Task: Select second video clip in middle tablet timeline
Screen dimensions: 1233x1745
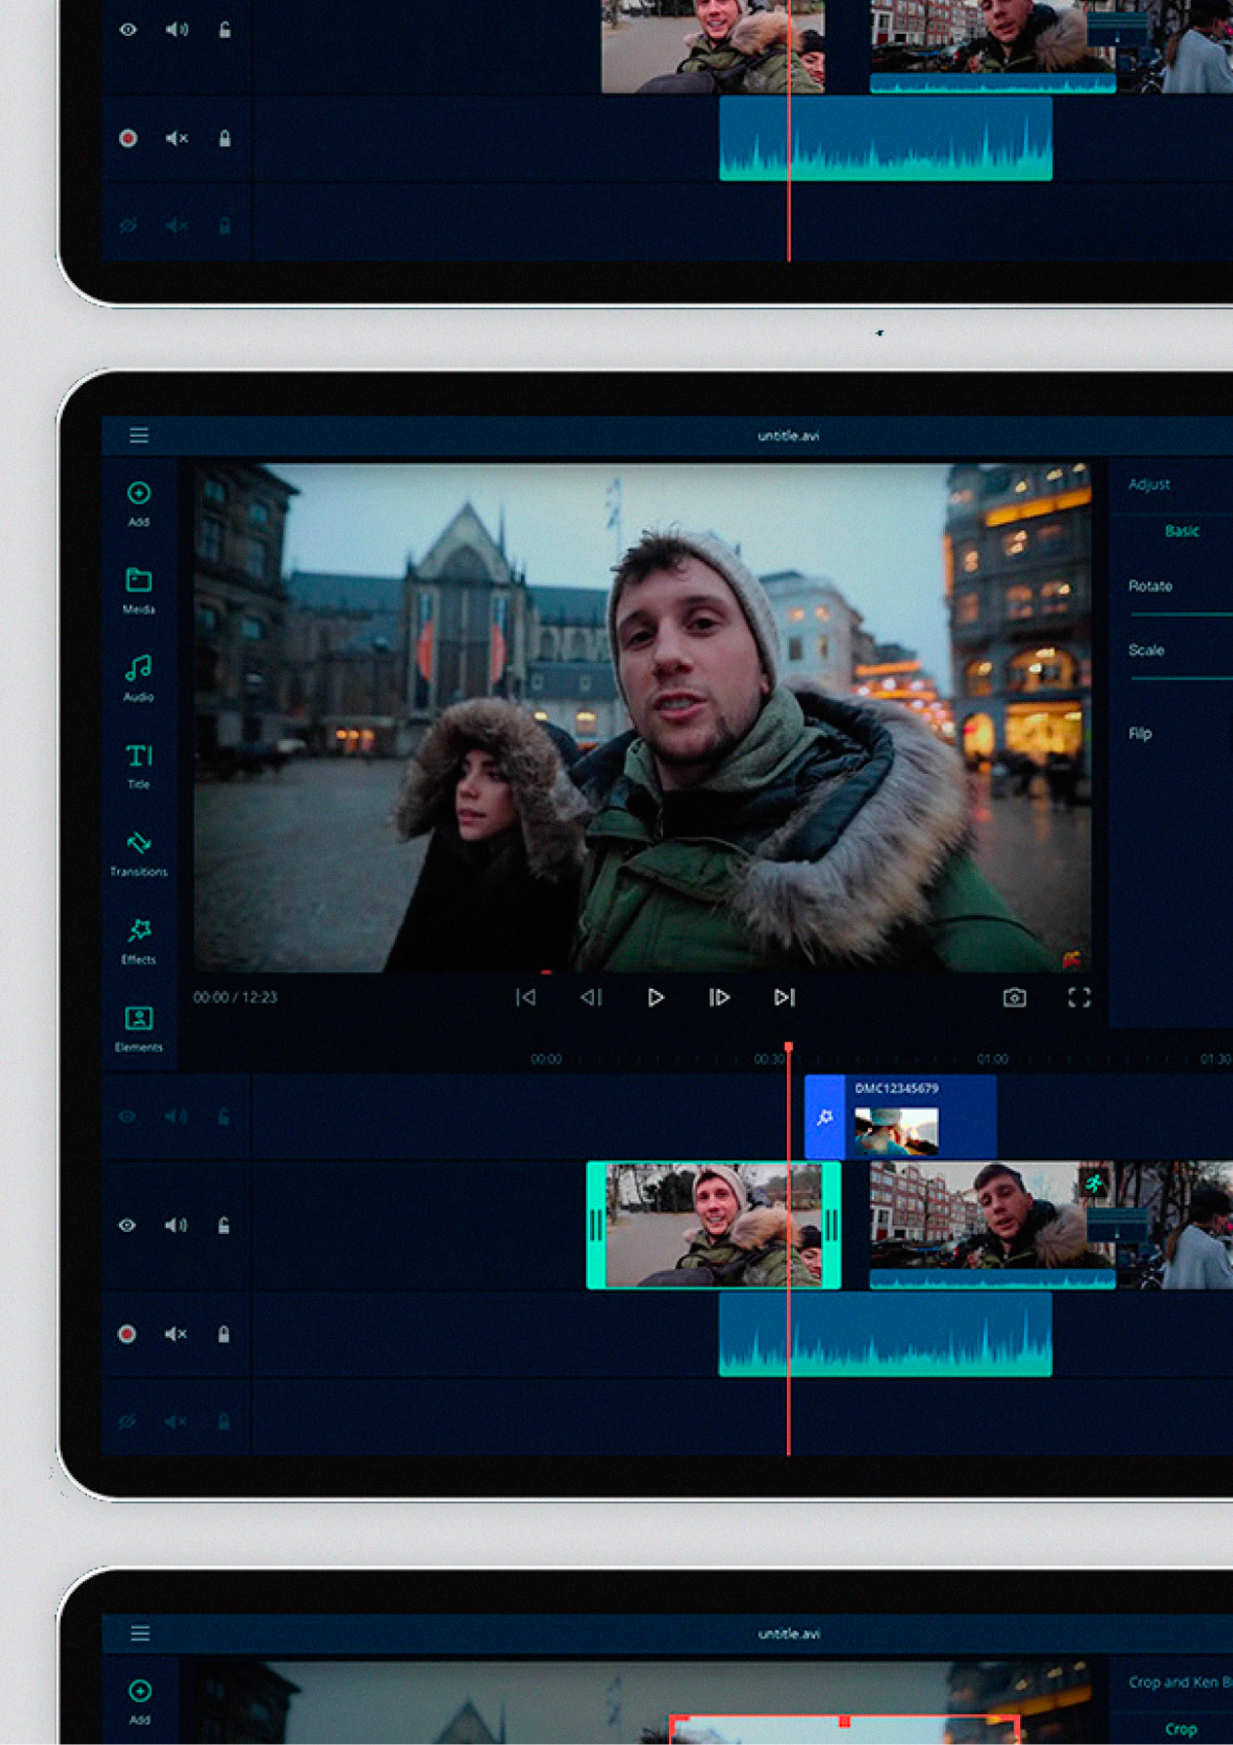Action: [x=992, y=1225]
